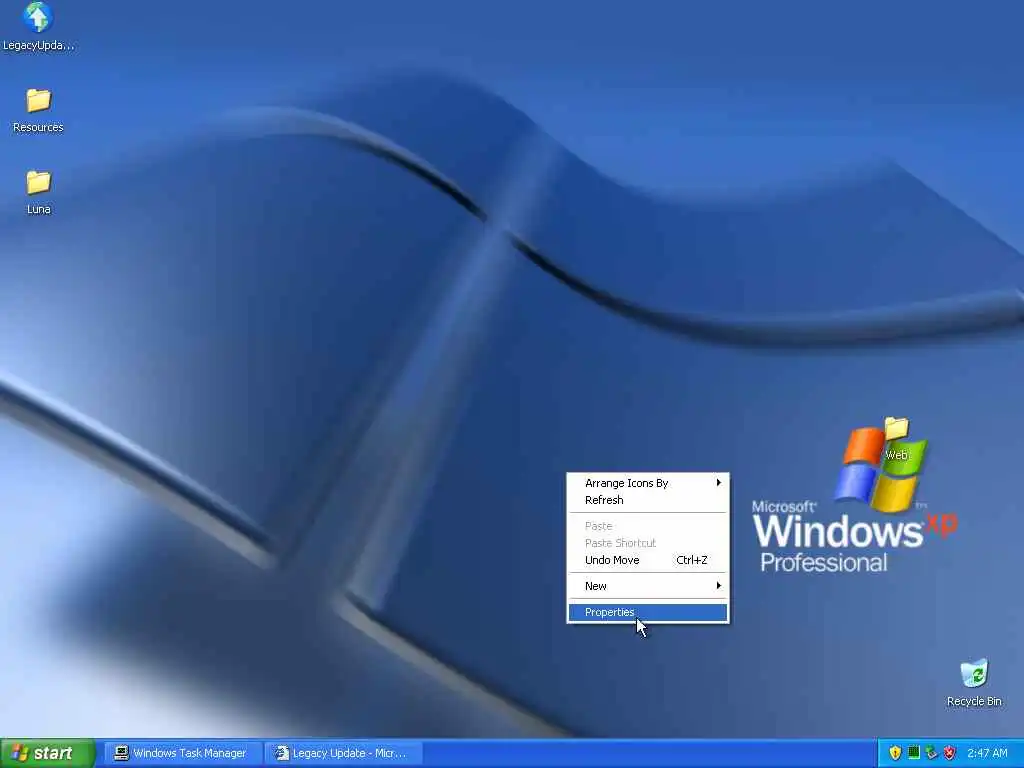1024x768 pixels.
Task: Expand the Arrange Icons By submenu
Action: [648, 483]
